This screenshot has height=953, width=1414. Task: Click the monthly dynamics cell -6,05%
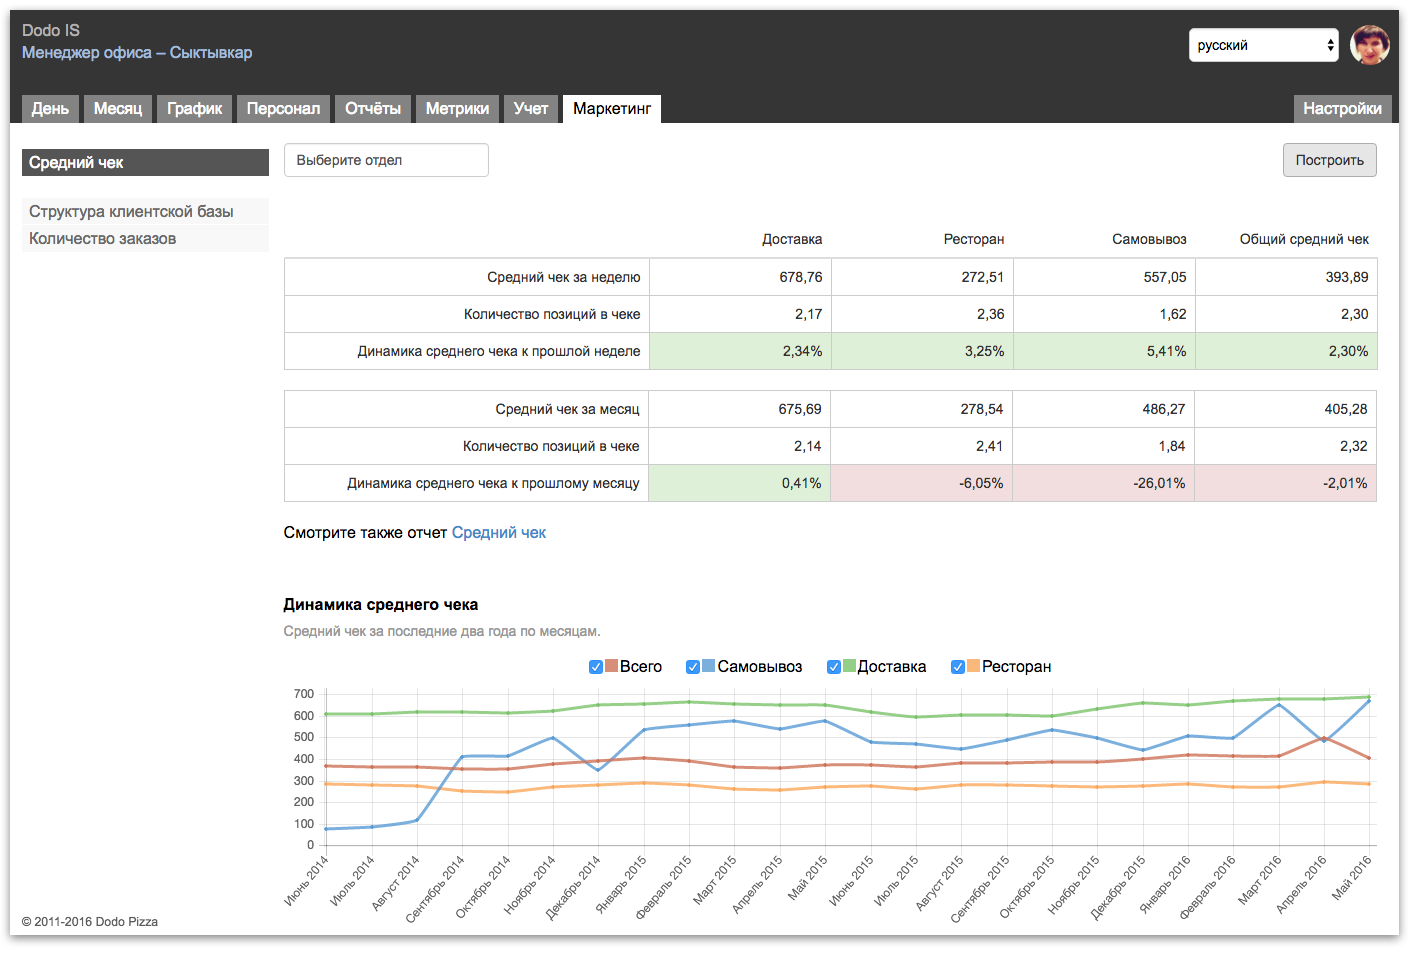[922, 483]
